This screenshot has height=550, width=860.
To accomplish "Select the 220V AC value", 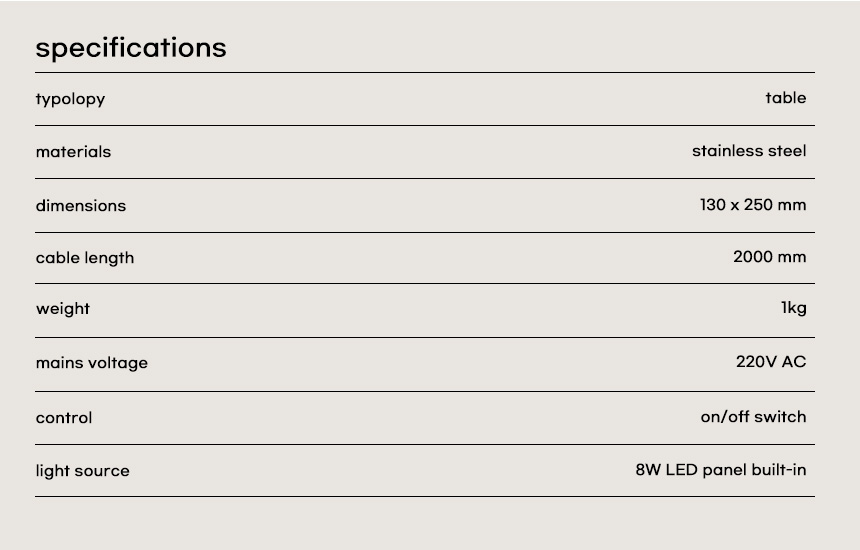I will click(770, 362).
